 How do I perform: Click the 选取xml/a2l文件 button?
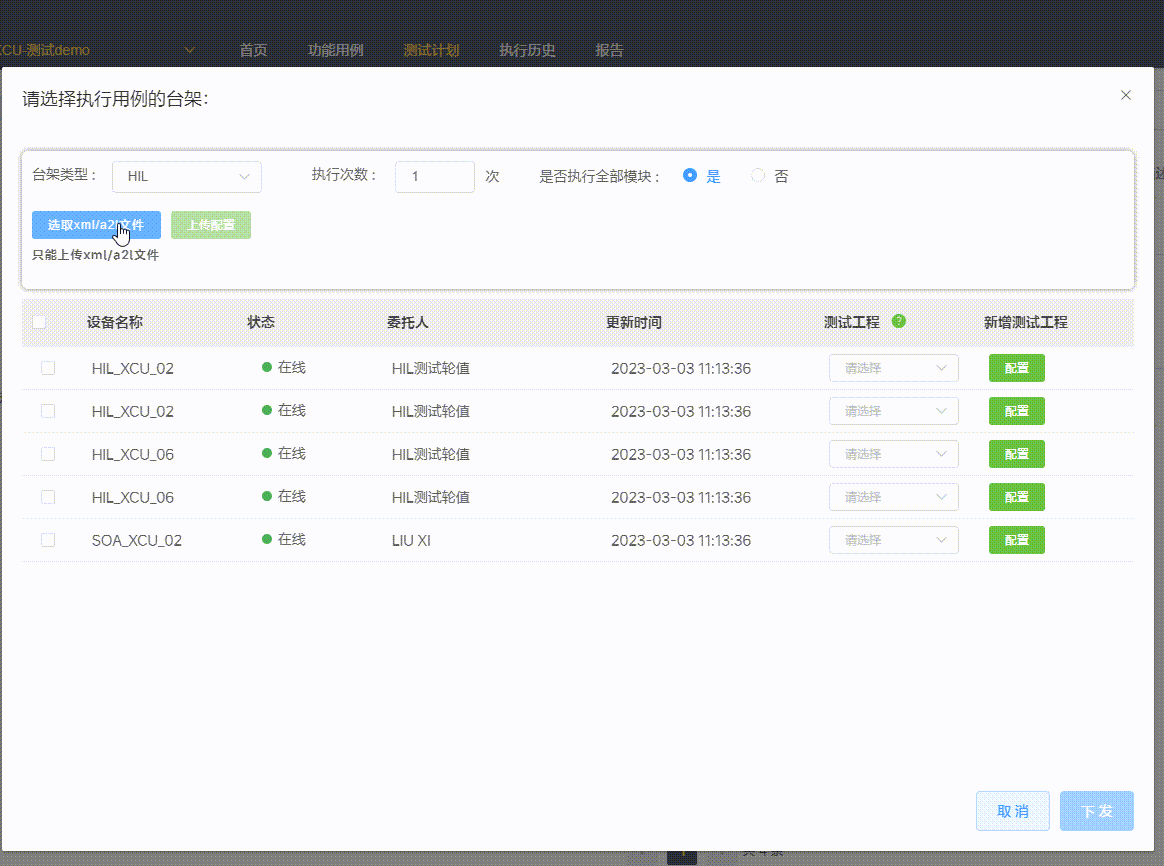[97, 225]
